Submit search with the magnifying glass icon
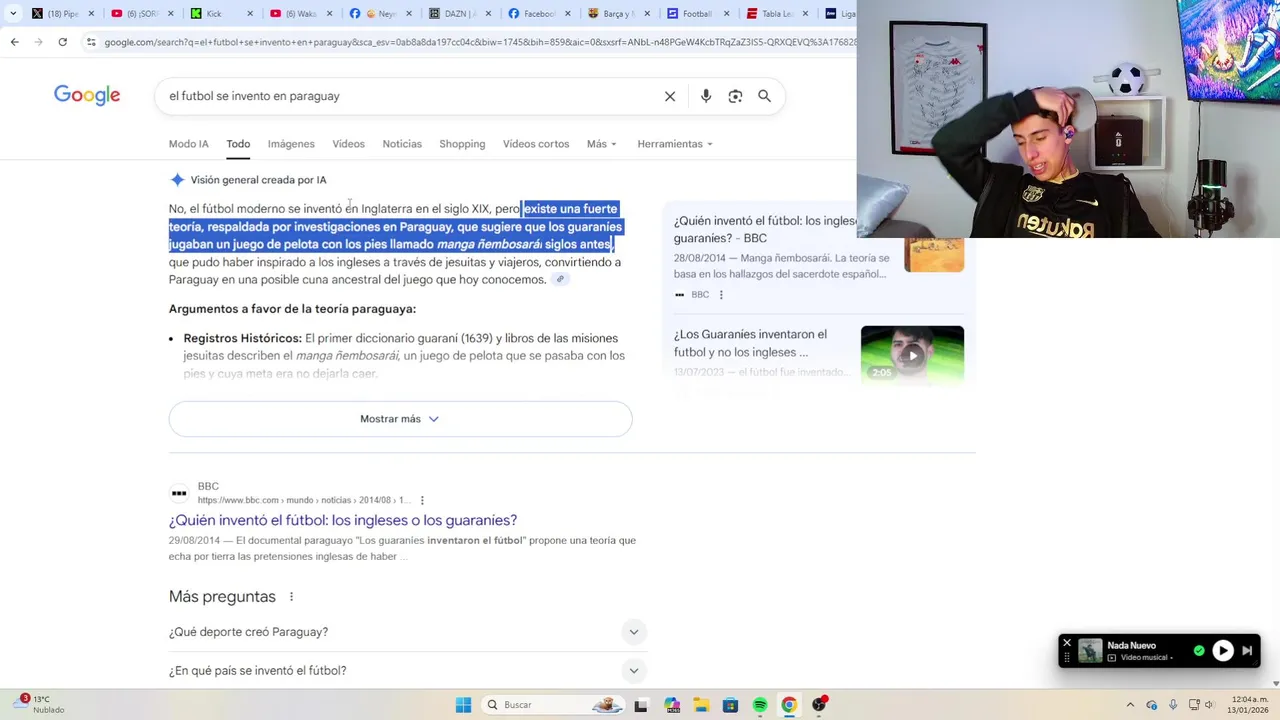1280x720 pixels. [764, 96]
